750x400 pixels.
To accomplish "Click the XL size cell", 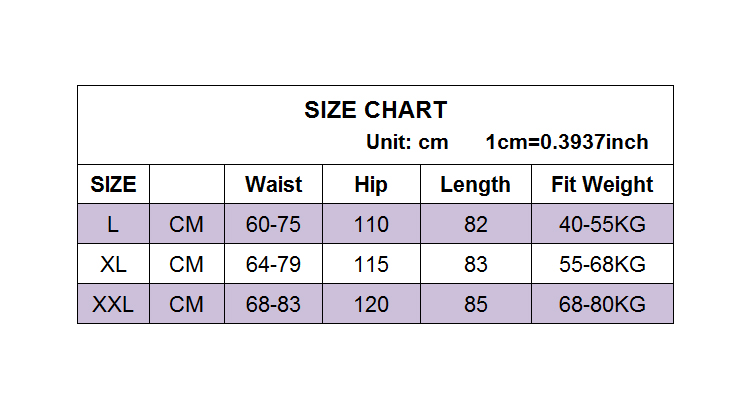I will [x=113, y=264].
